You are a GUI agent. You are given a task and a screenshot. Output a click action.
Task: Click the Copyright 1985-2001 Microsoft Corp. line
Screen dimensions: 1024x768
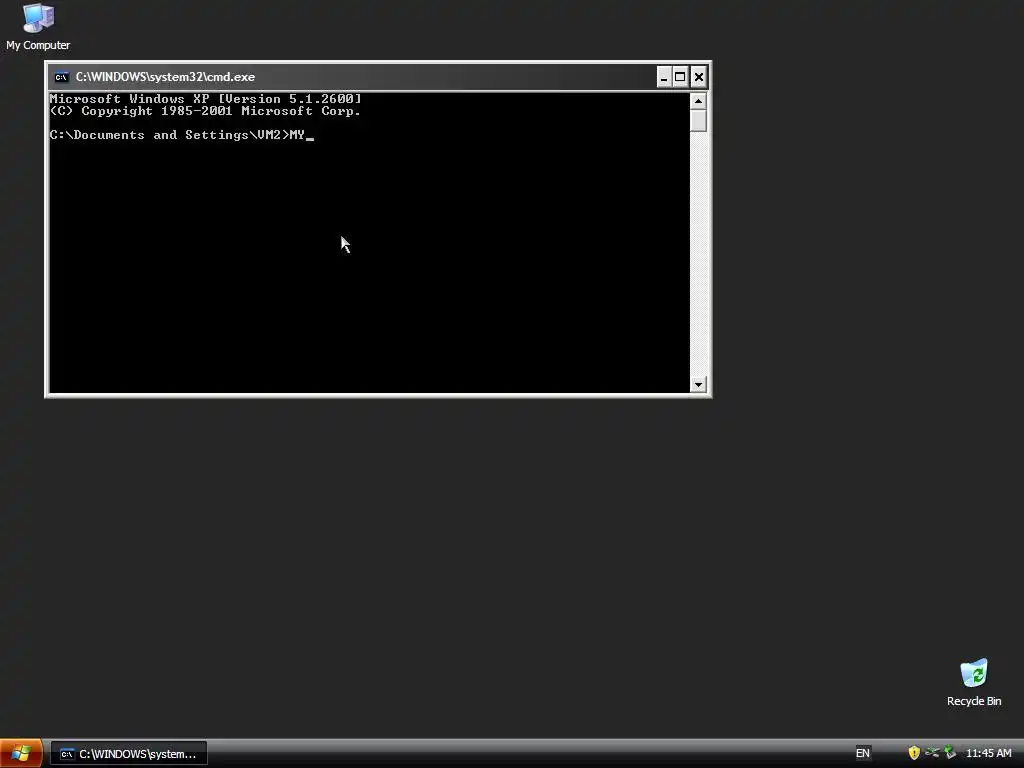point(205,111)
